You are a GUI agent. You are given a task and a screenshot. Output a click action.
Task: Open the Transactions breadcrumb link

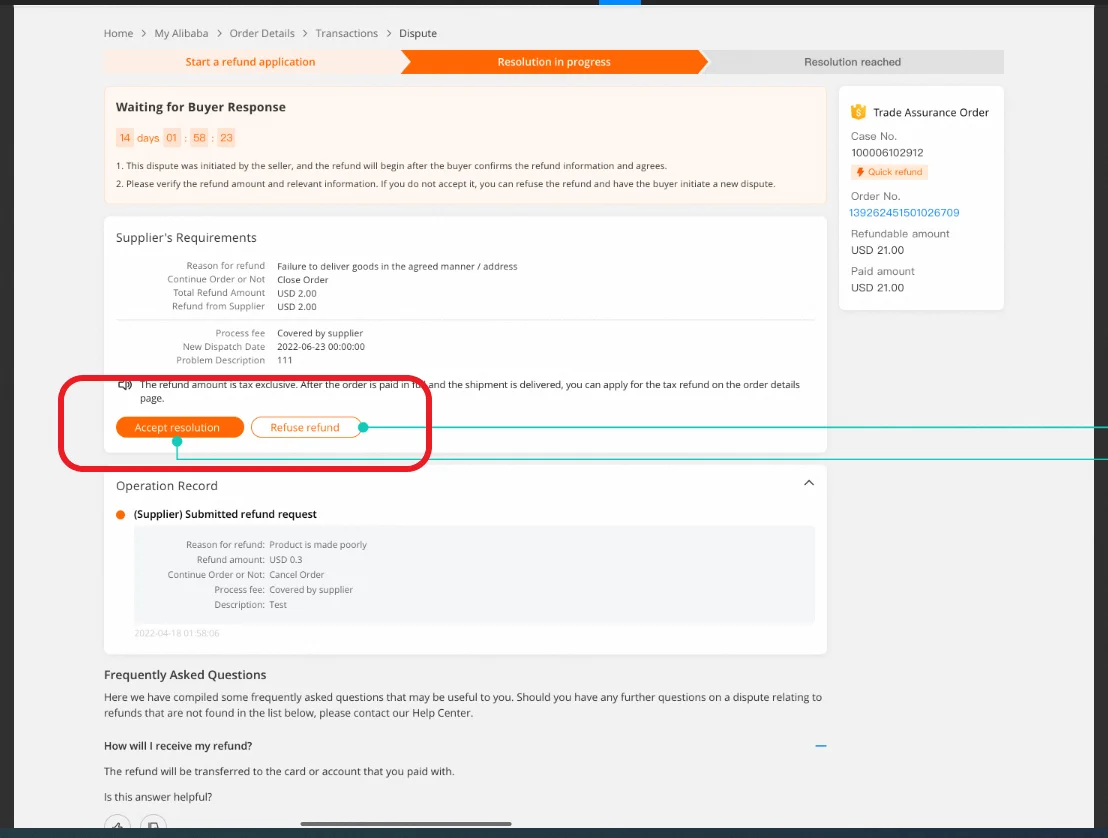coord(346,33)
